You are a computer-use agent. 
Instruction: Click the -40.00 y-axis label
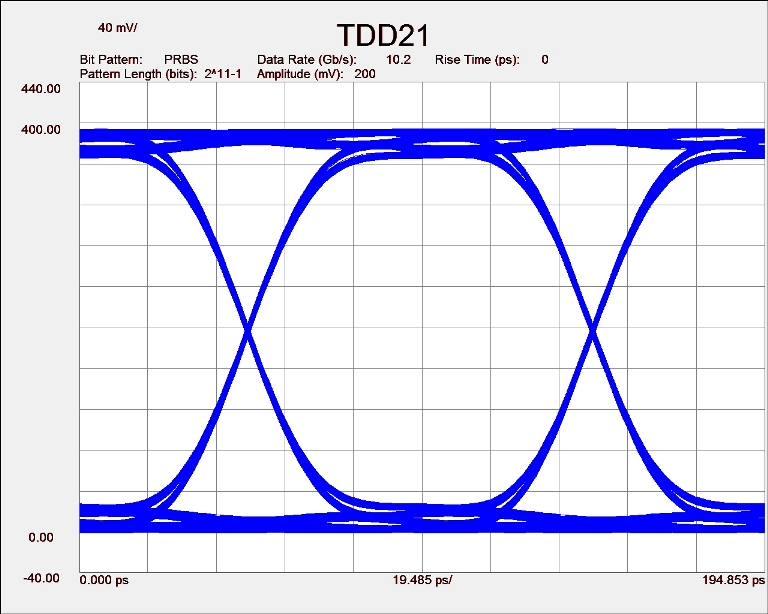coord(41,578)
